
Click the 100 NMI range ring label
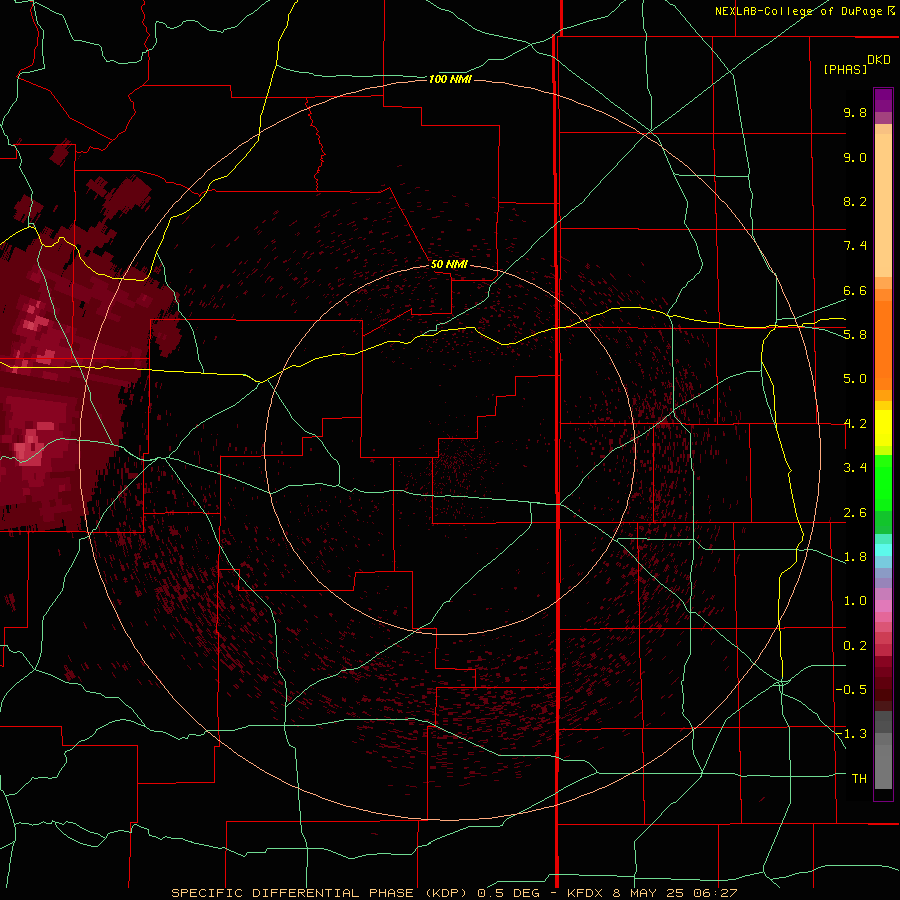pyautogui.click(x=450, y=79)
